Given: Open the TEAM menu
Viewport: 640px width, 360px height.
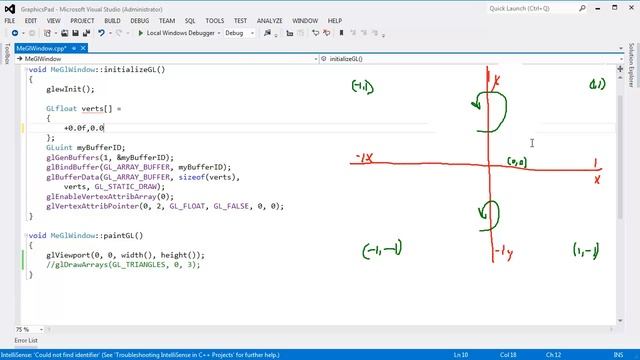Looking at the screenshot, I should (167, 20).
